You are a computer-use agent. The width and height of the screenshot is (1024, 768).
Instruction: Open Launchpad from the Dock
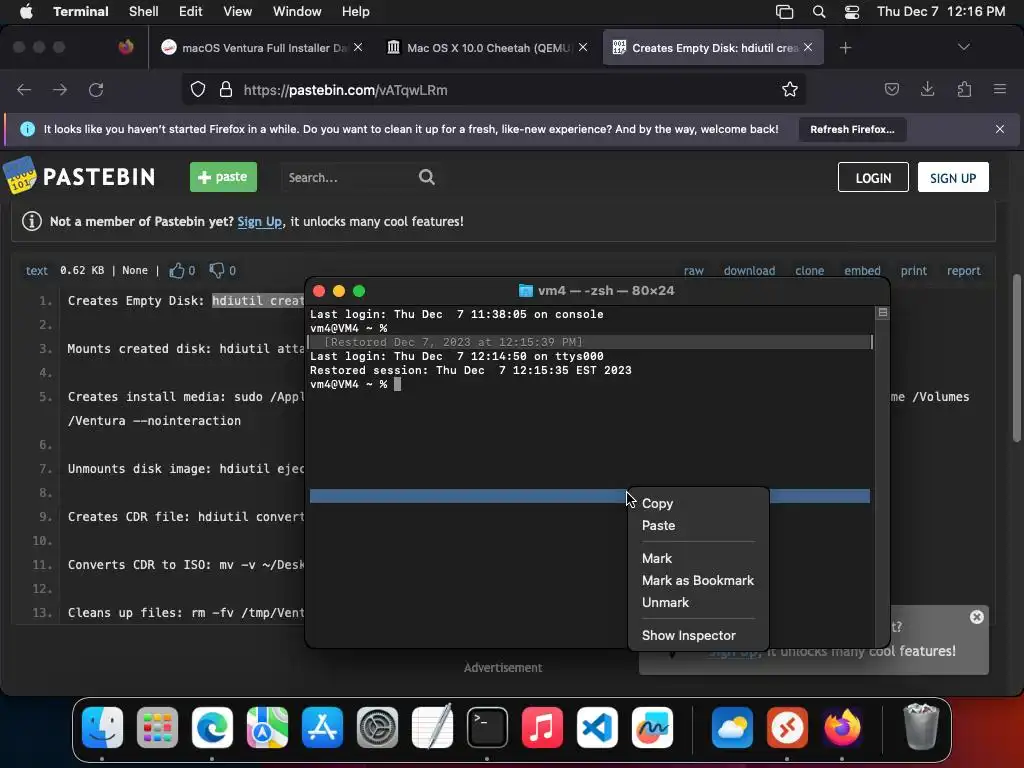click(x=157, y=728)
